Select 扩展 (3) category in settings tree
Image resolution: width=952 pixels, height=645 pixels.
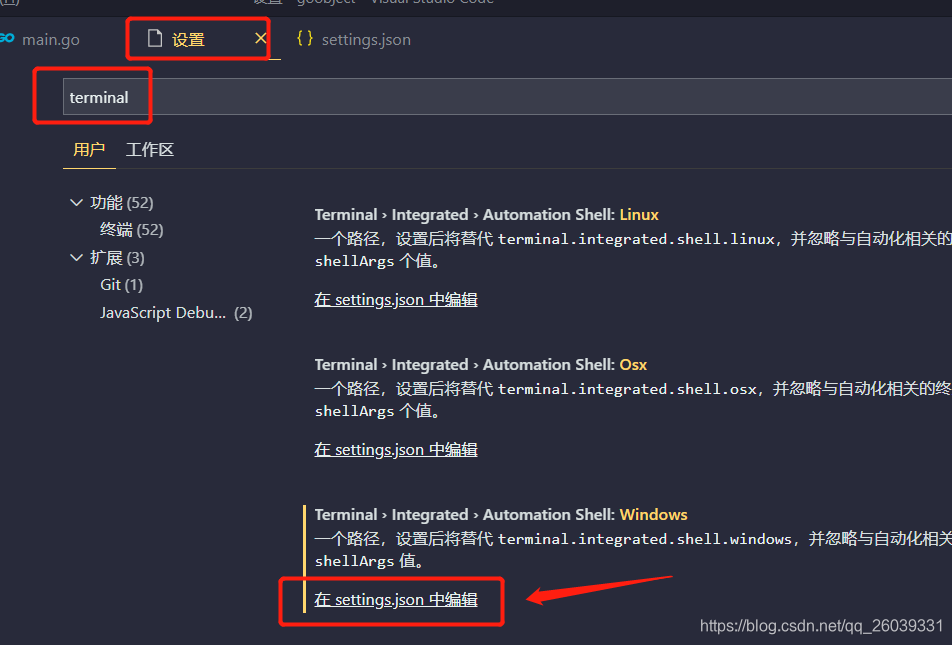[x=117, y=258]
